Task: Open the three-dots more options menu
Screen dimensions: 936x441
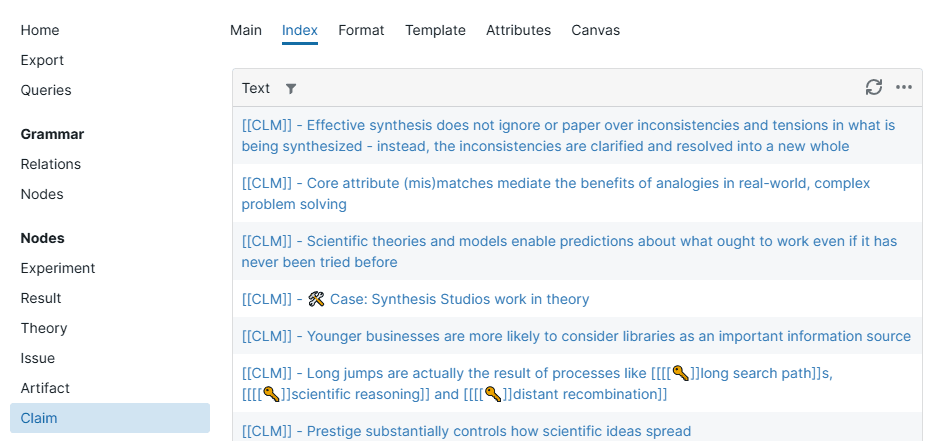Action: [904, 87]
